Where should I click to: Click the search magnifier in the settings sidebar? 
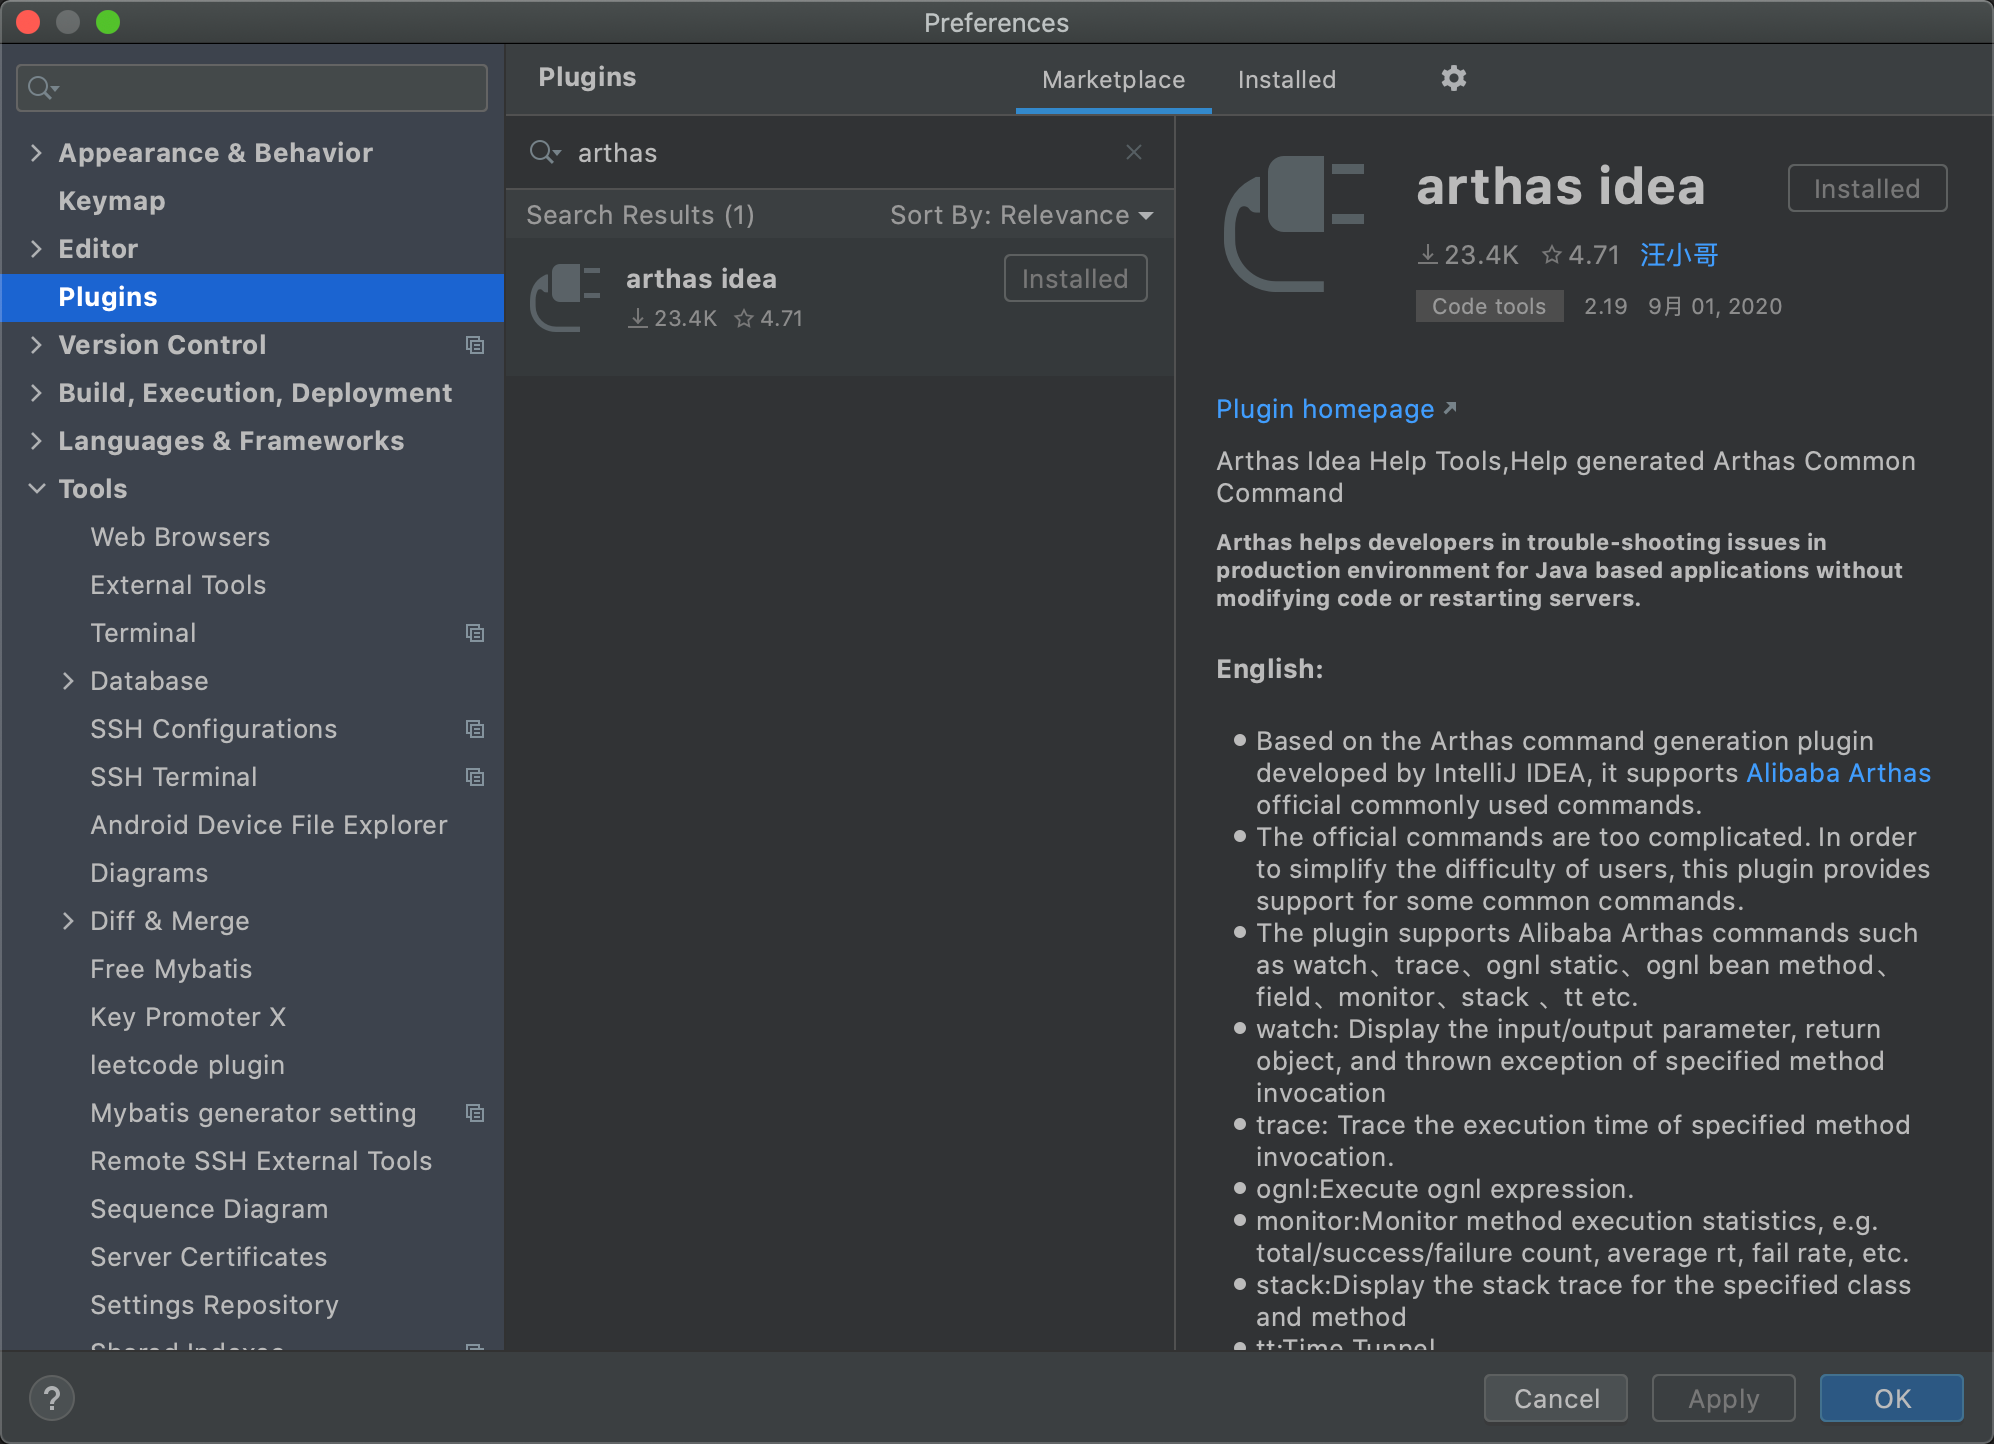coord(41,87)
